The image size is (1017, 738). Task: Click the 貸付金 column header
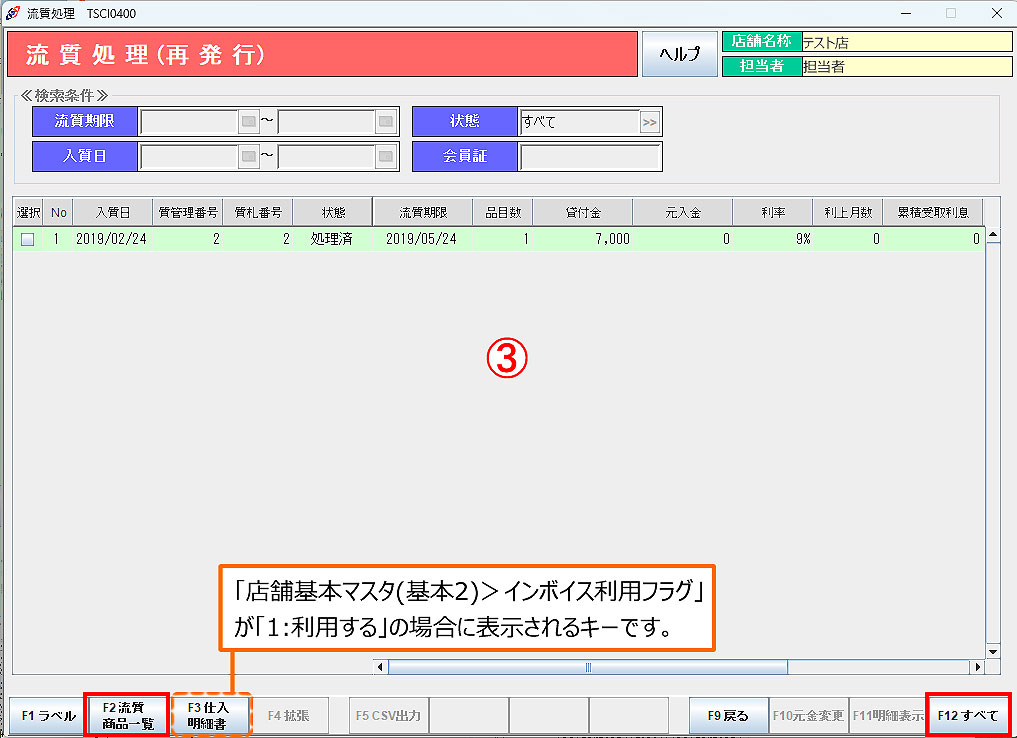tap(583, 212)
